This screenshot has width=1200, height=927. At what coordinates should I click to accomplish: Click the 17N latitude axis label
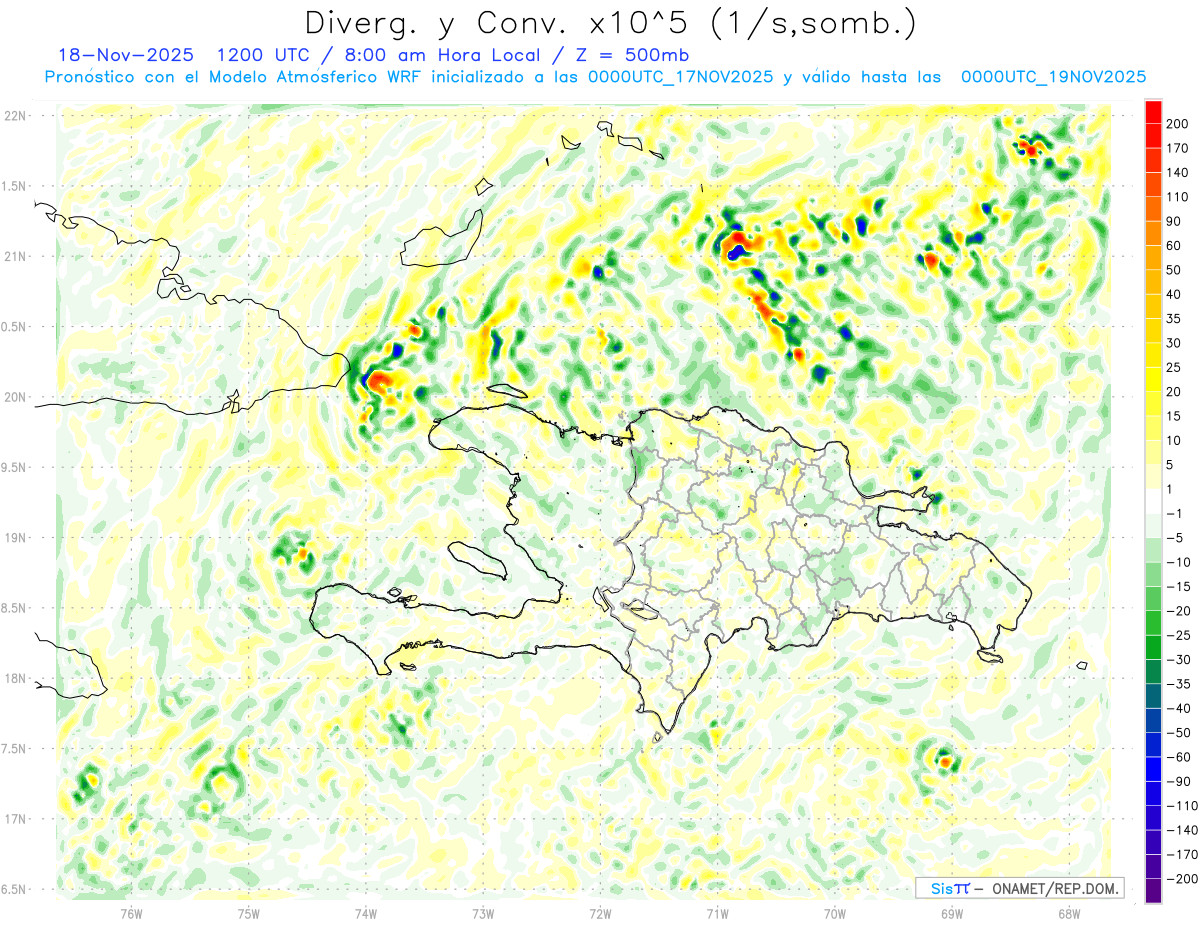pos(14,820)
